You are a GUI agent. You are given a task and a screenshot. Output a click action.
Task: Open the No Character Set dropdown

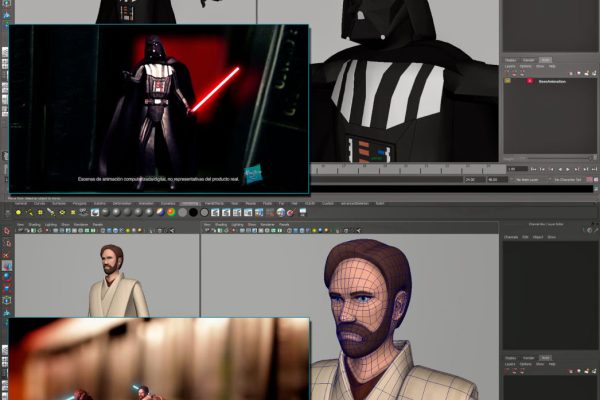tap(568, 180)
